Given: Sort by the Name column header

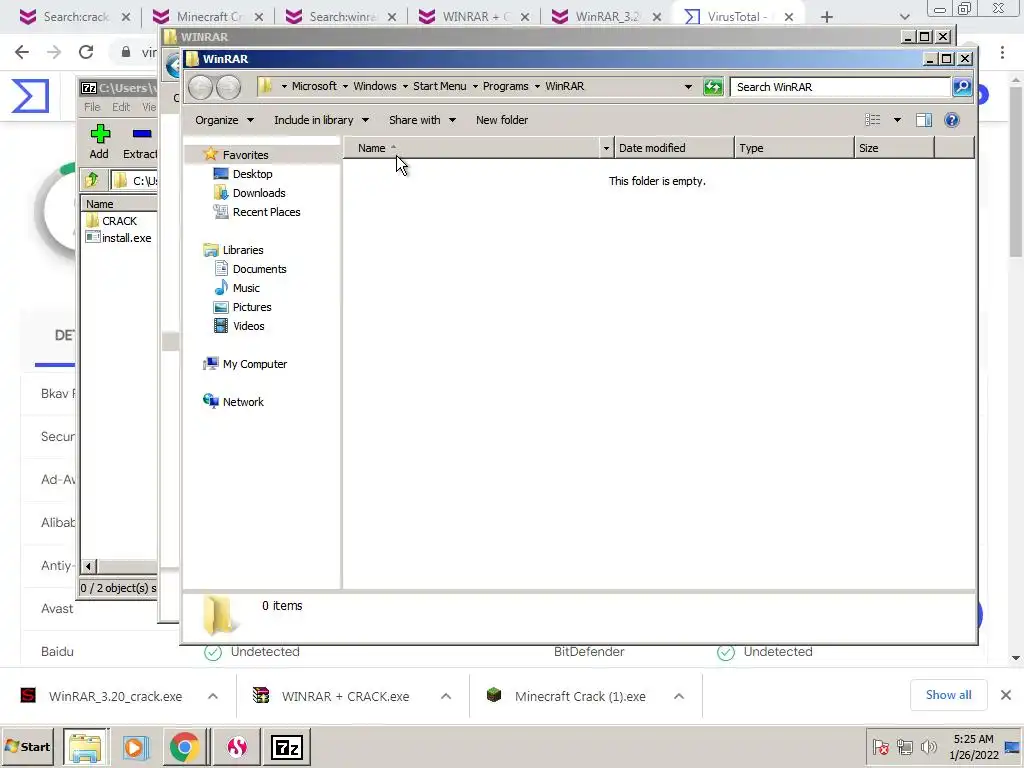Looking at the screenshot, I should [x=472, y=148].
